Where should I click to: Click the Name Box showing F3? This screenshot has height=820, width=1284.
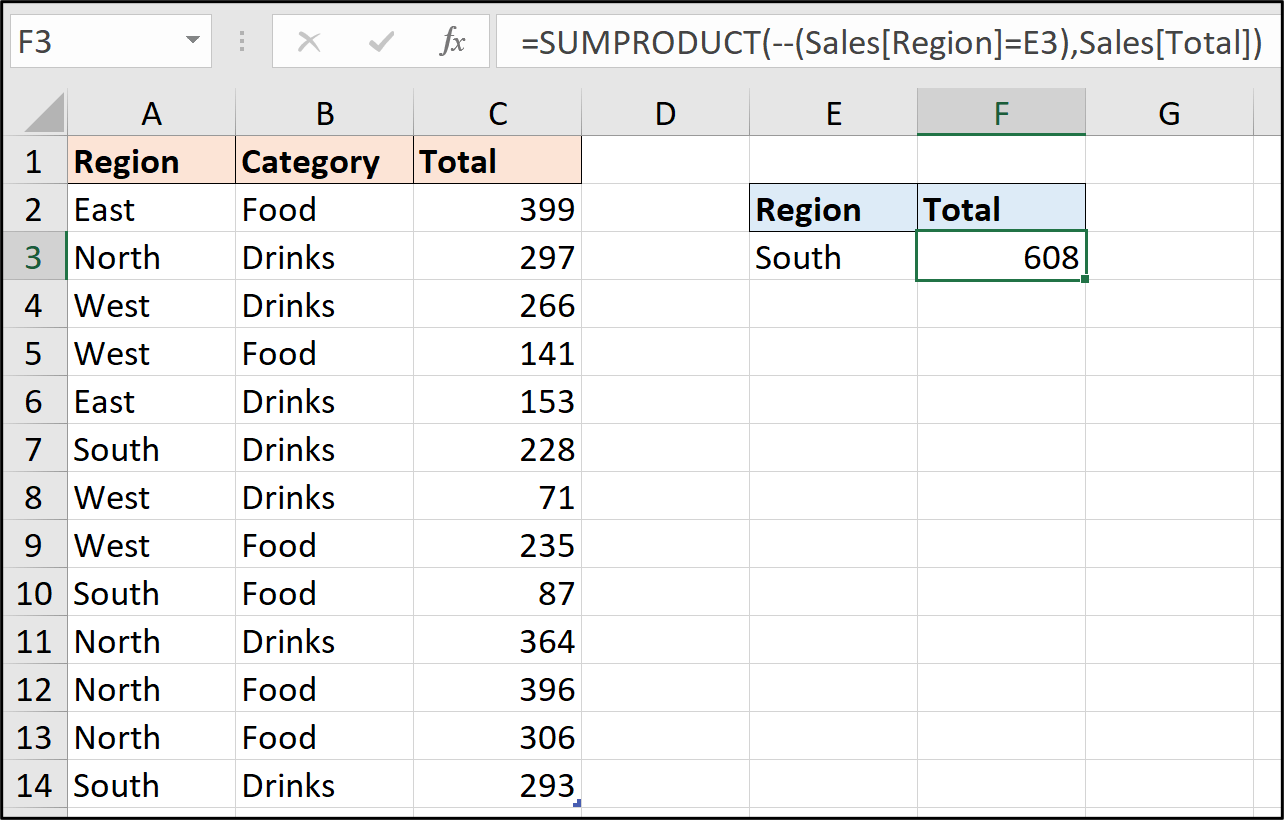(x=100, y=41)
